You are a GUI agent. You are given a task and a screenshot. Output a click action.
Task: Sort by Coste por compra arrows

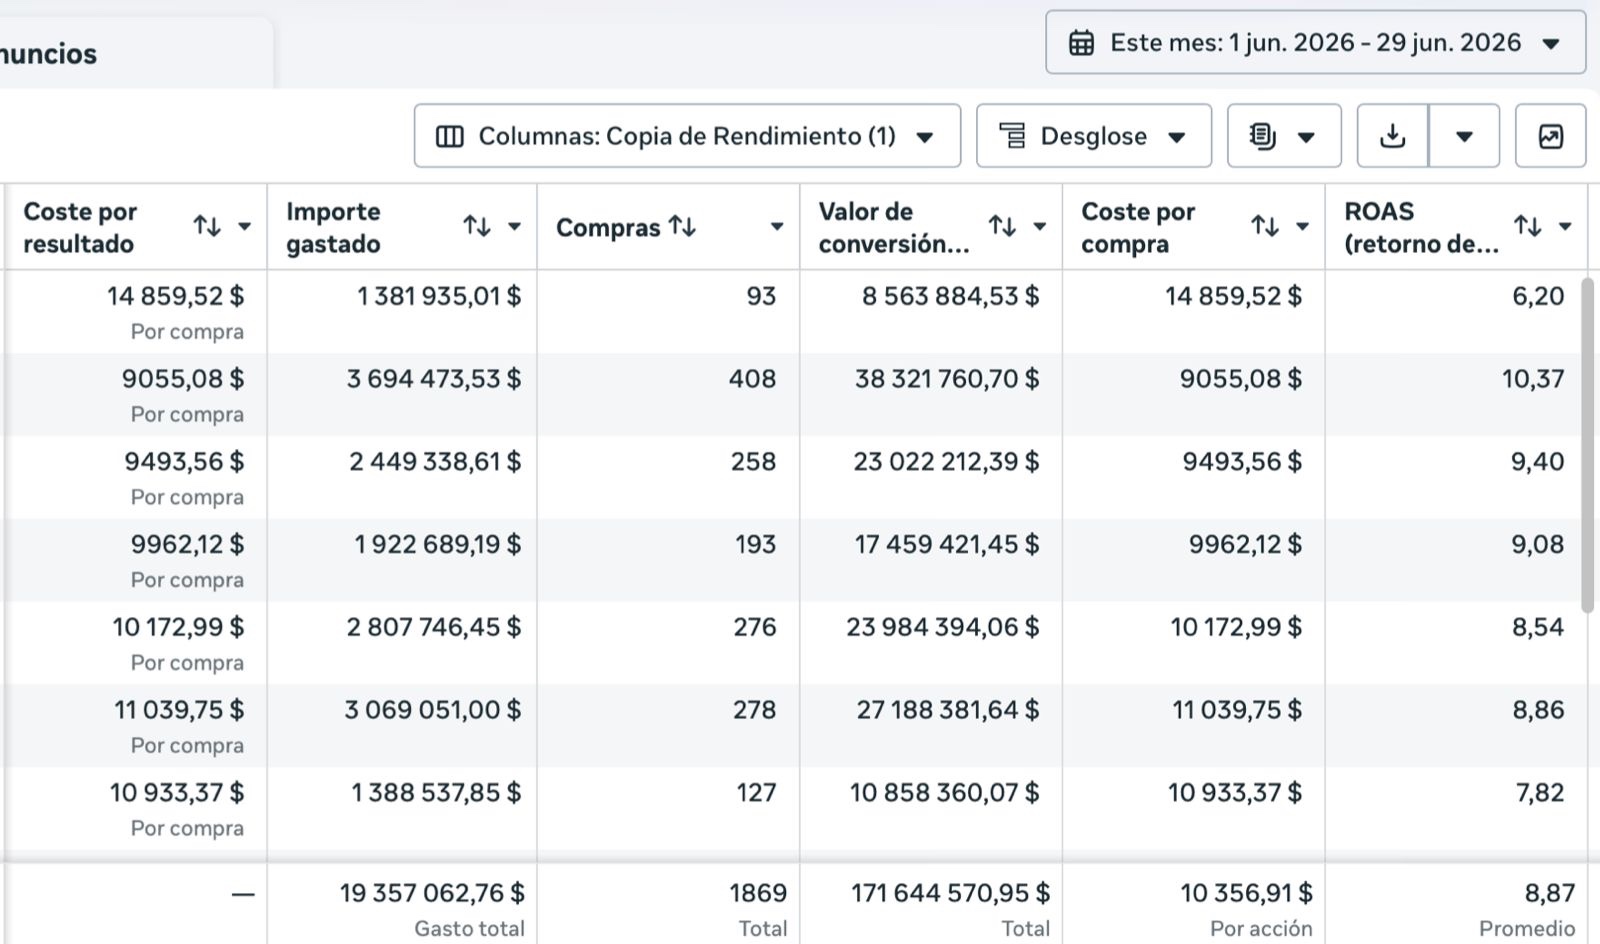[x=1265, y=227]
